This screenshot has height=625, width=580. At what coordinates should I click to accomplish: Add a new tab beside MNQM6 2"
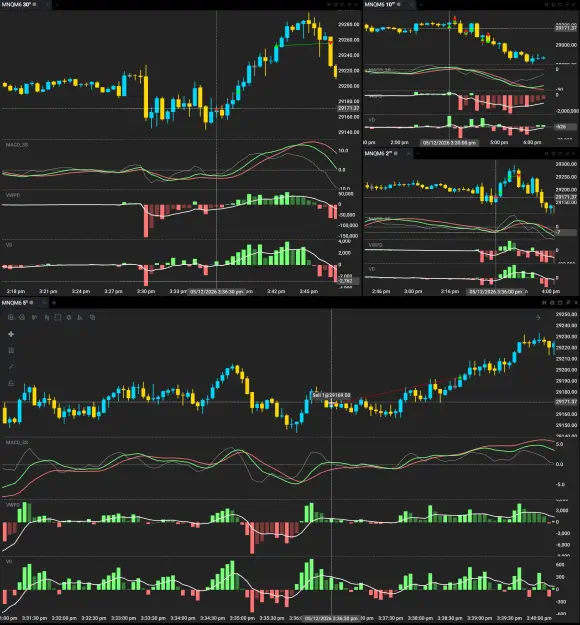pos(418,153)
